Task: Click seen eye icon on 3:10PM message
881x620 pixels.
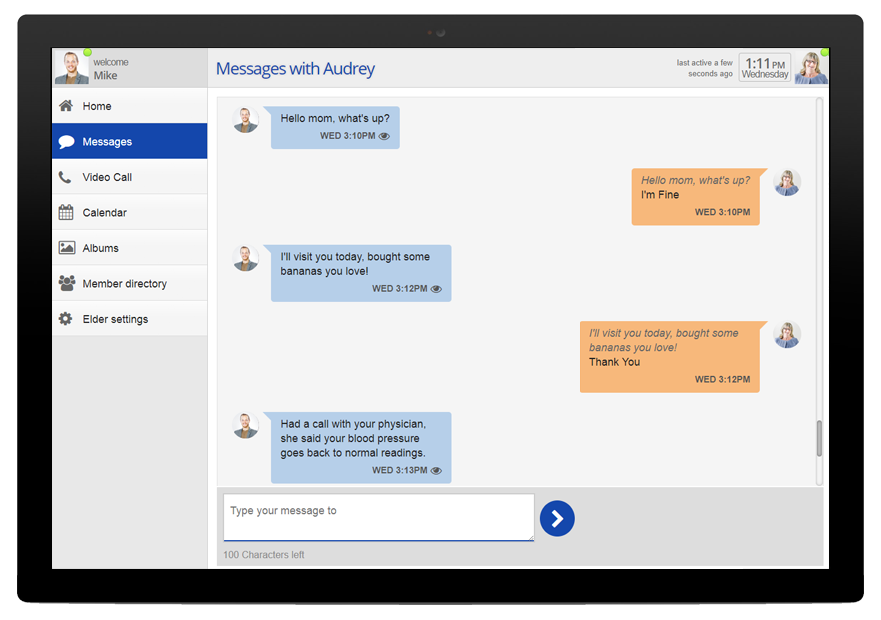Action: [384, 136]
